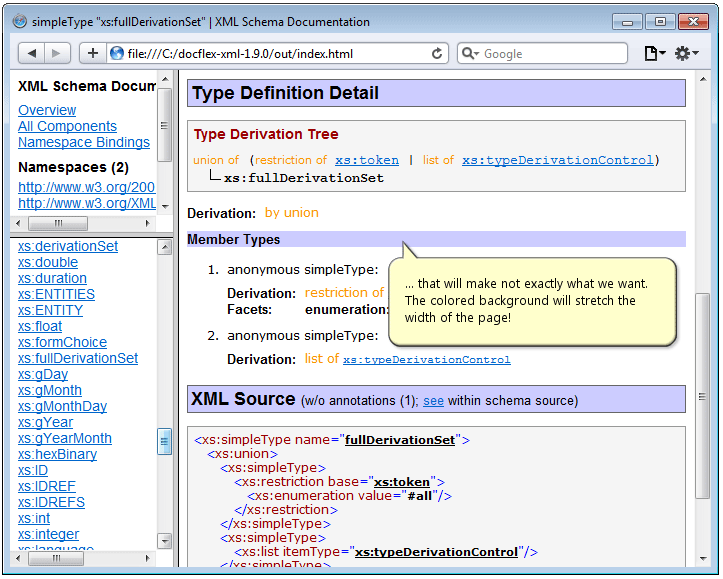The image size is (723, 579).
Task: Click the add bookmark plus button
Action: pyautogui.click(x=93, y=54)
